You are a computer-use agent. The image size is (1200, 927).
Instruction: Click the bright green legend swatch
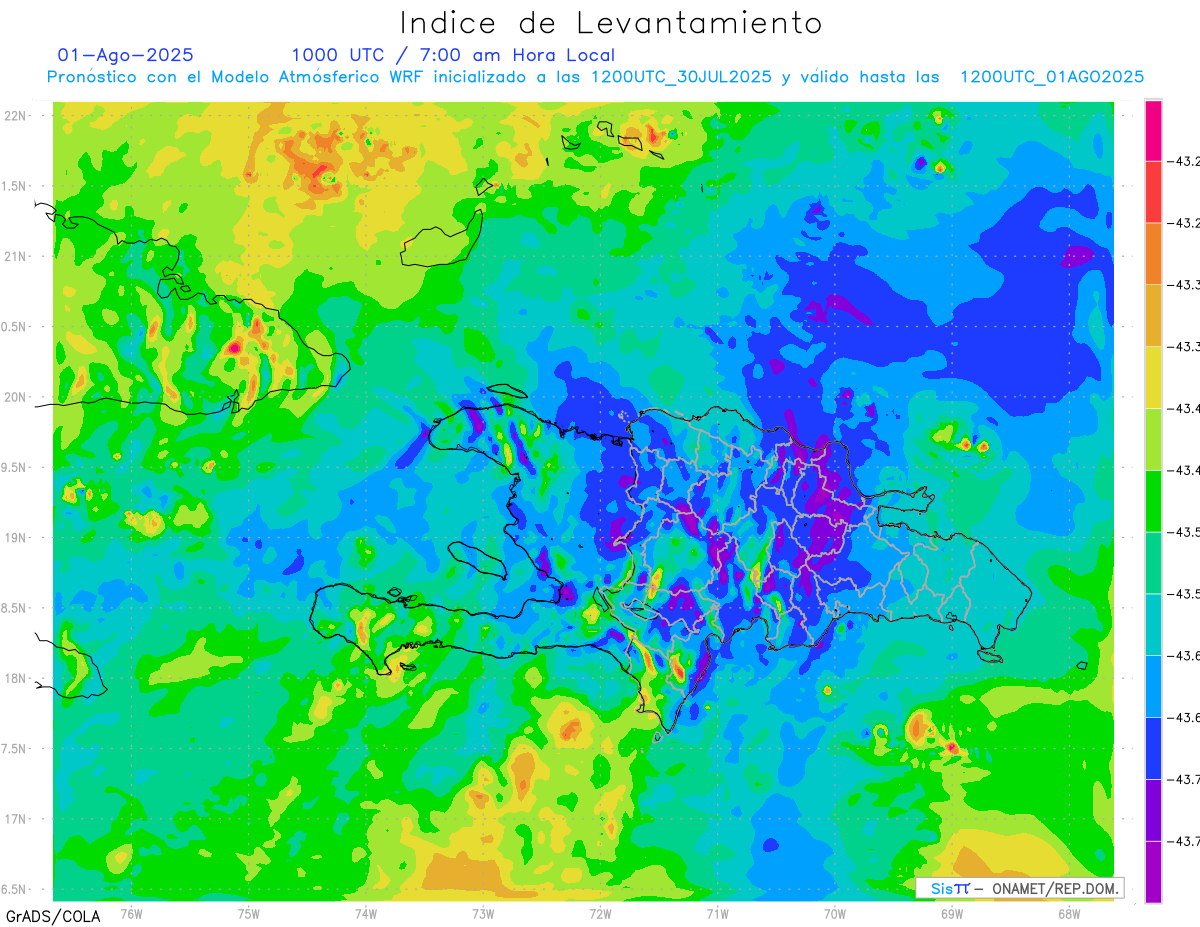pos(1153,501)
